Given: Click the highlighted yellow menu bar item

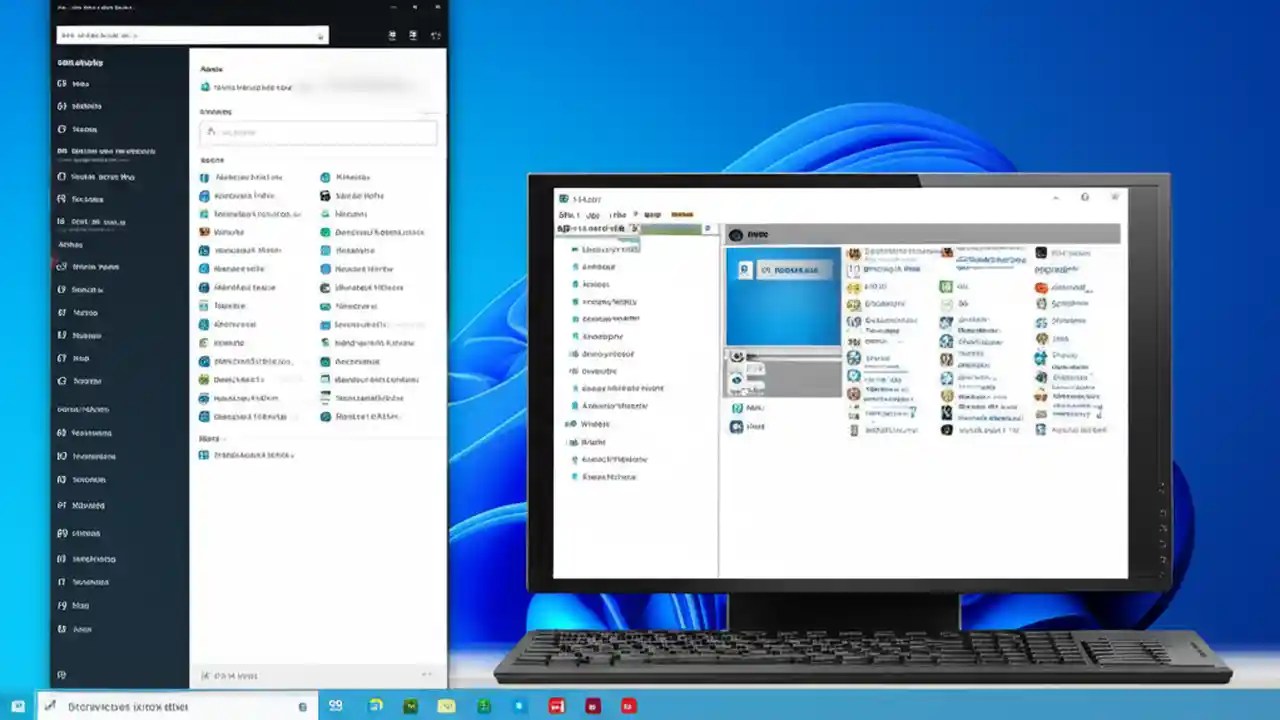Looking at the screenshot, I should click(682, 214).
